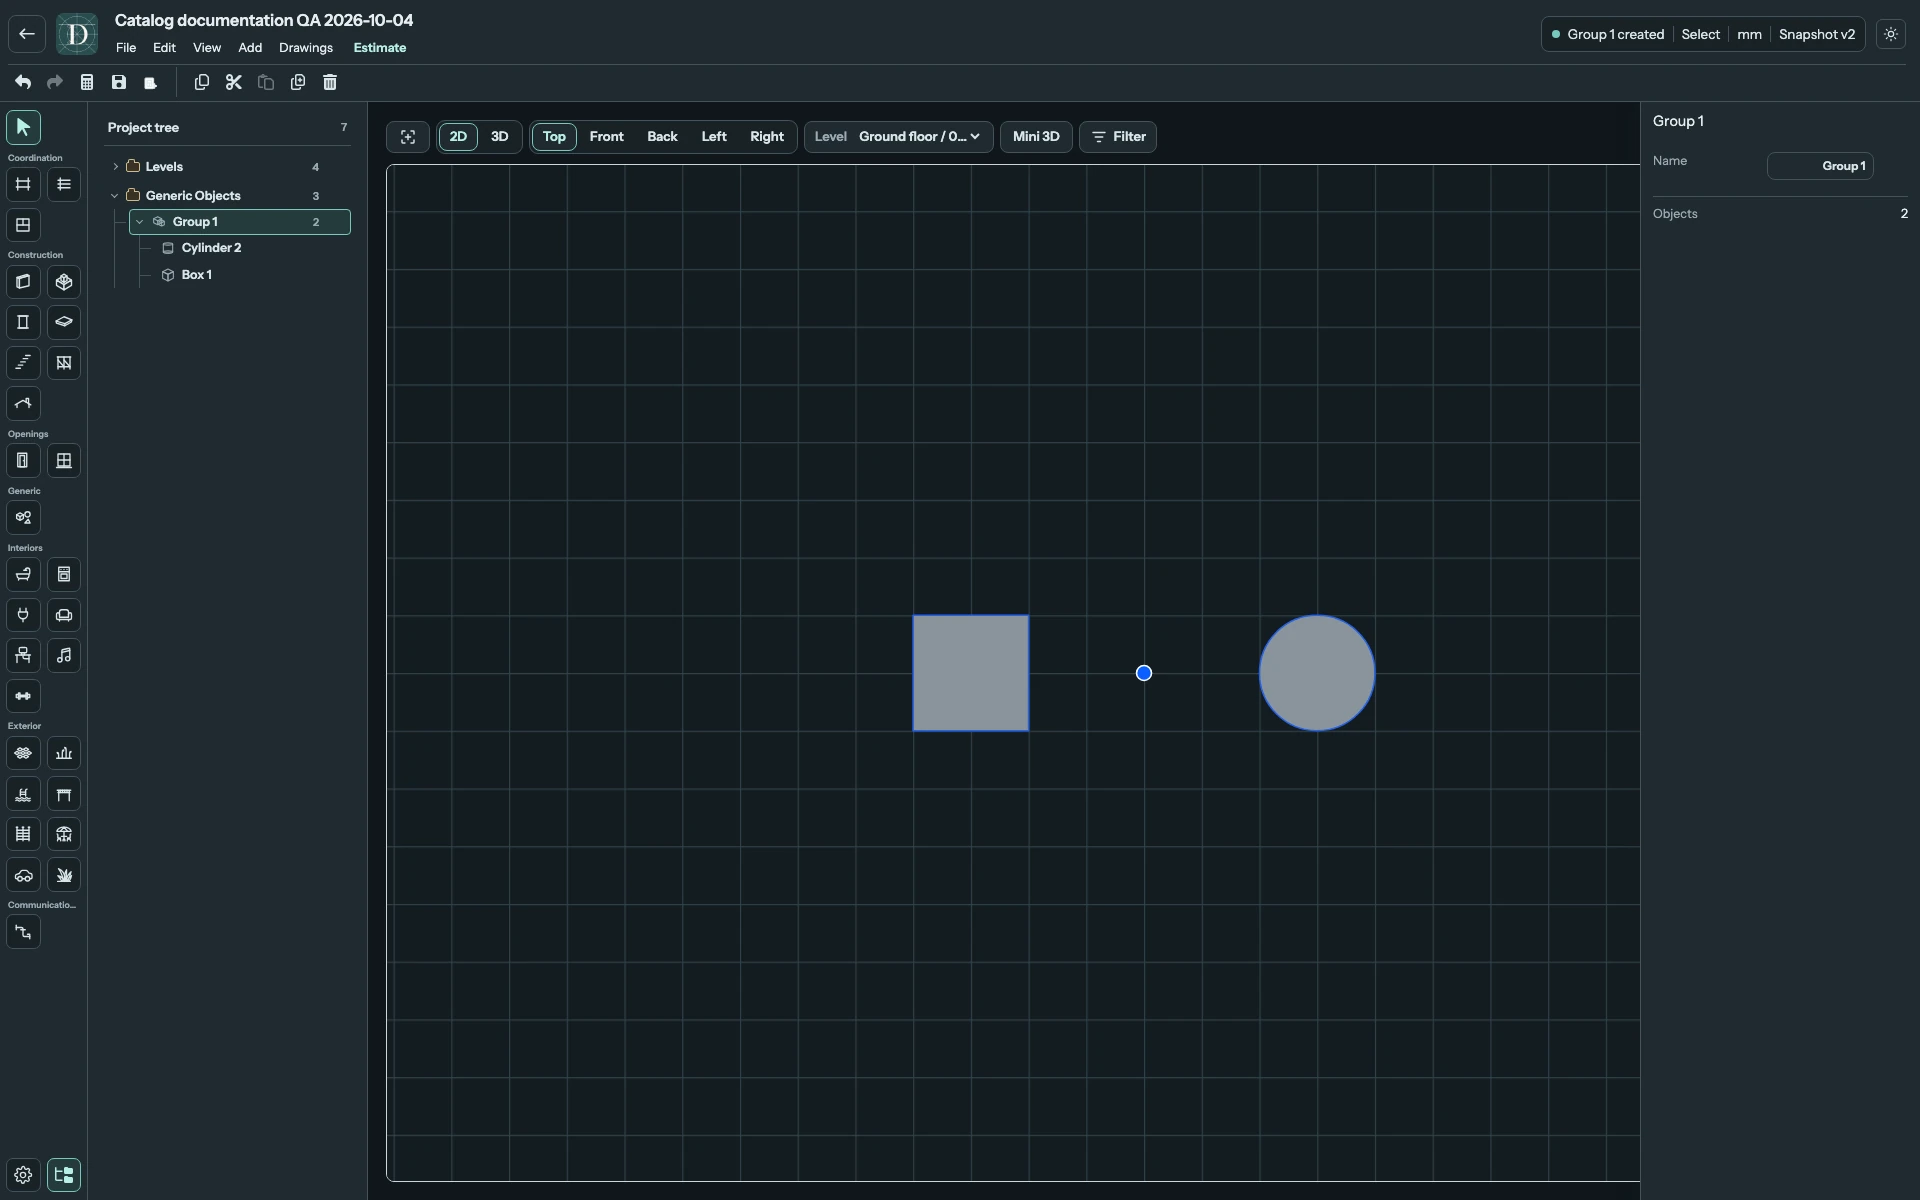
Task: Choose the sofa furniture tool
Action: pyautogui.click(x=64, y=615)
